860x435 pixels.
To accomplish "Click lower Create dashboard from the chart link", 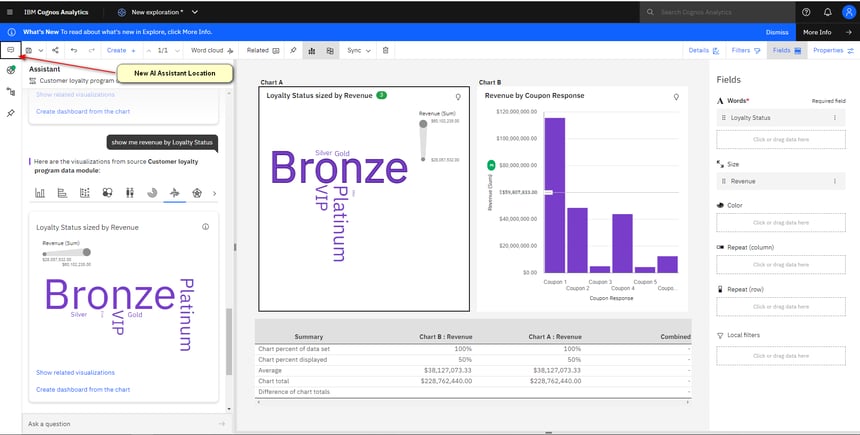I will point(83,389).
